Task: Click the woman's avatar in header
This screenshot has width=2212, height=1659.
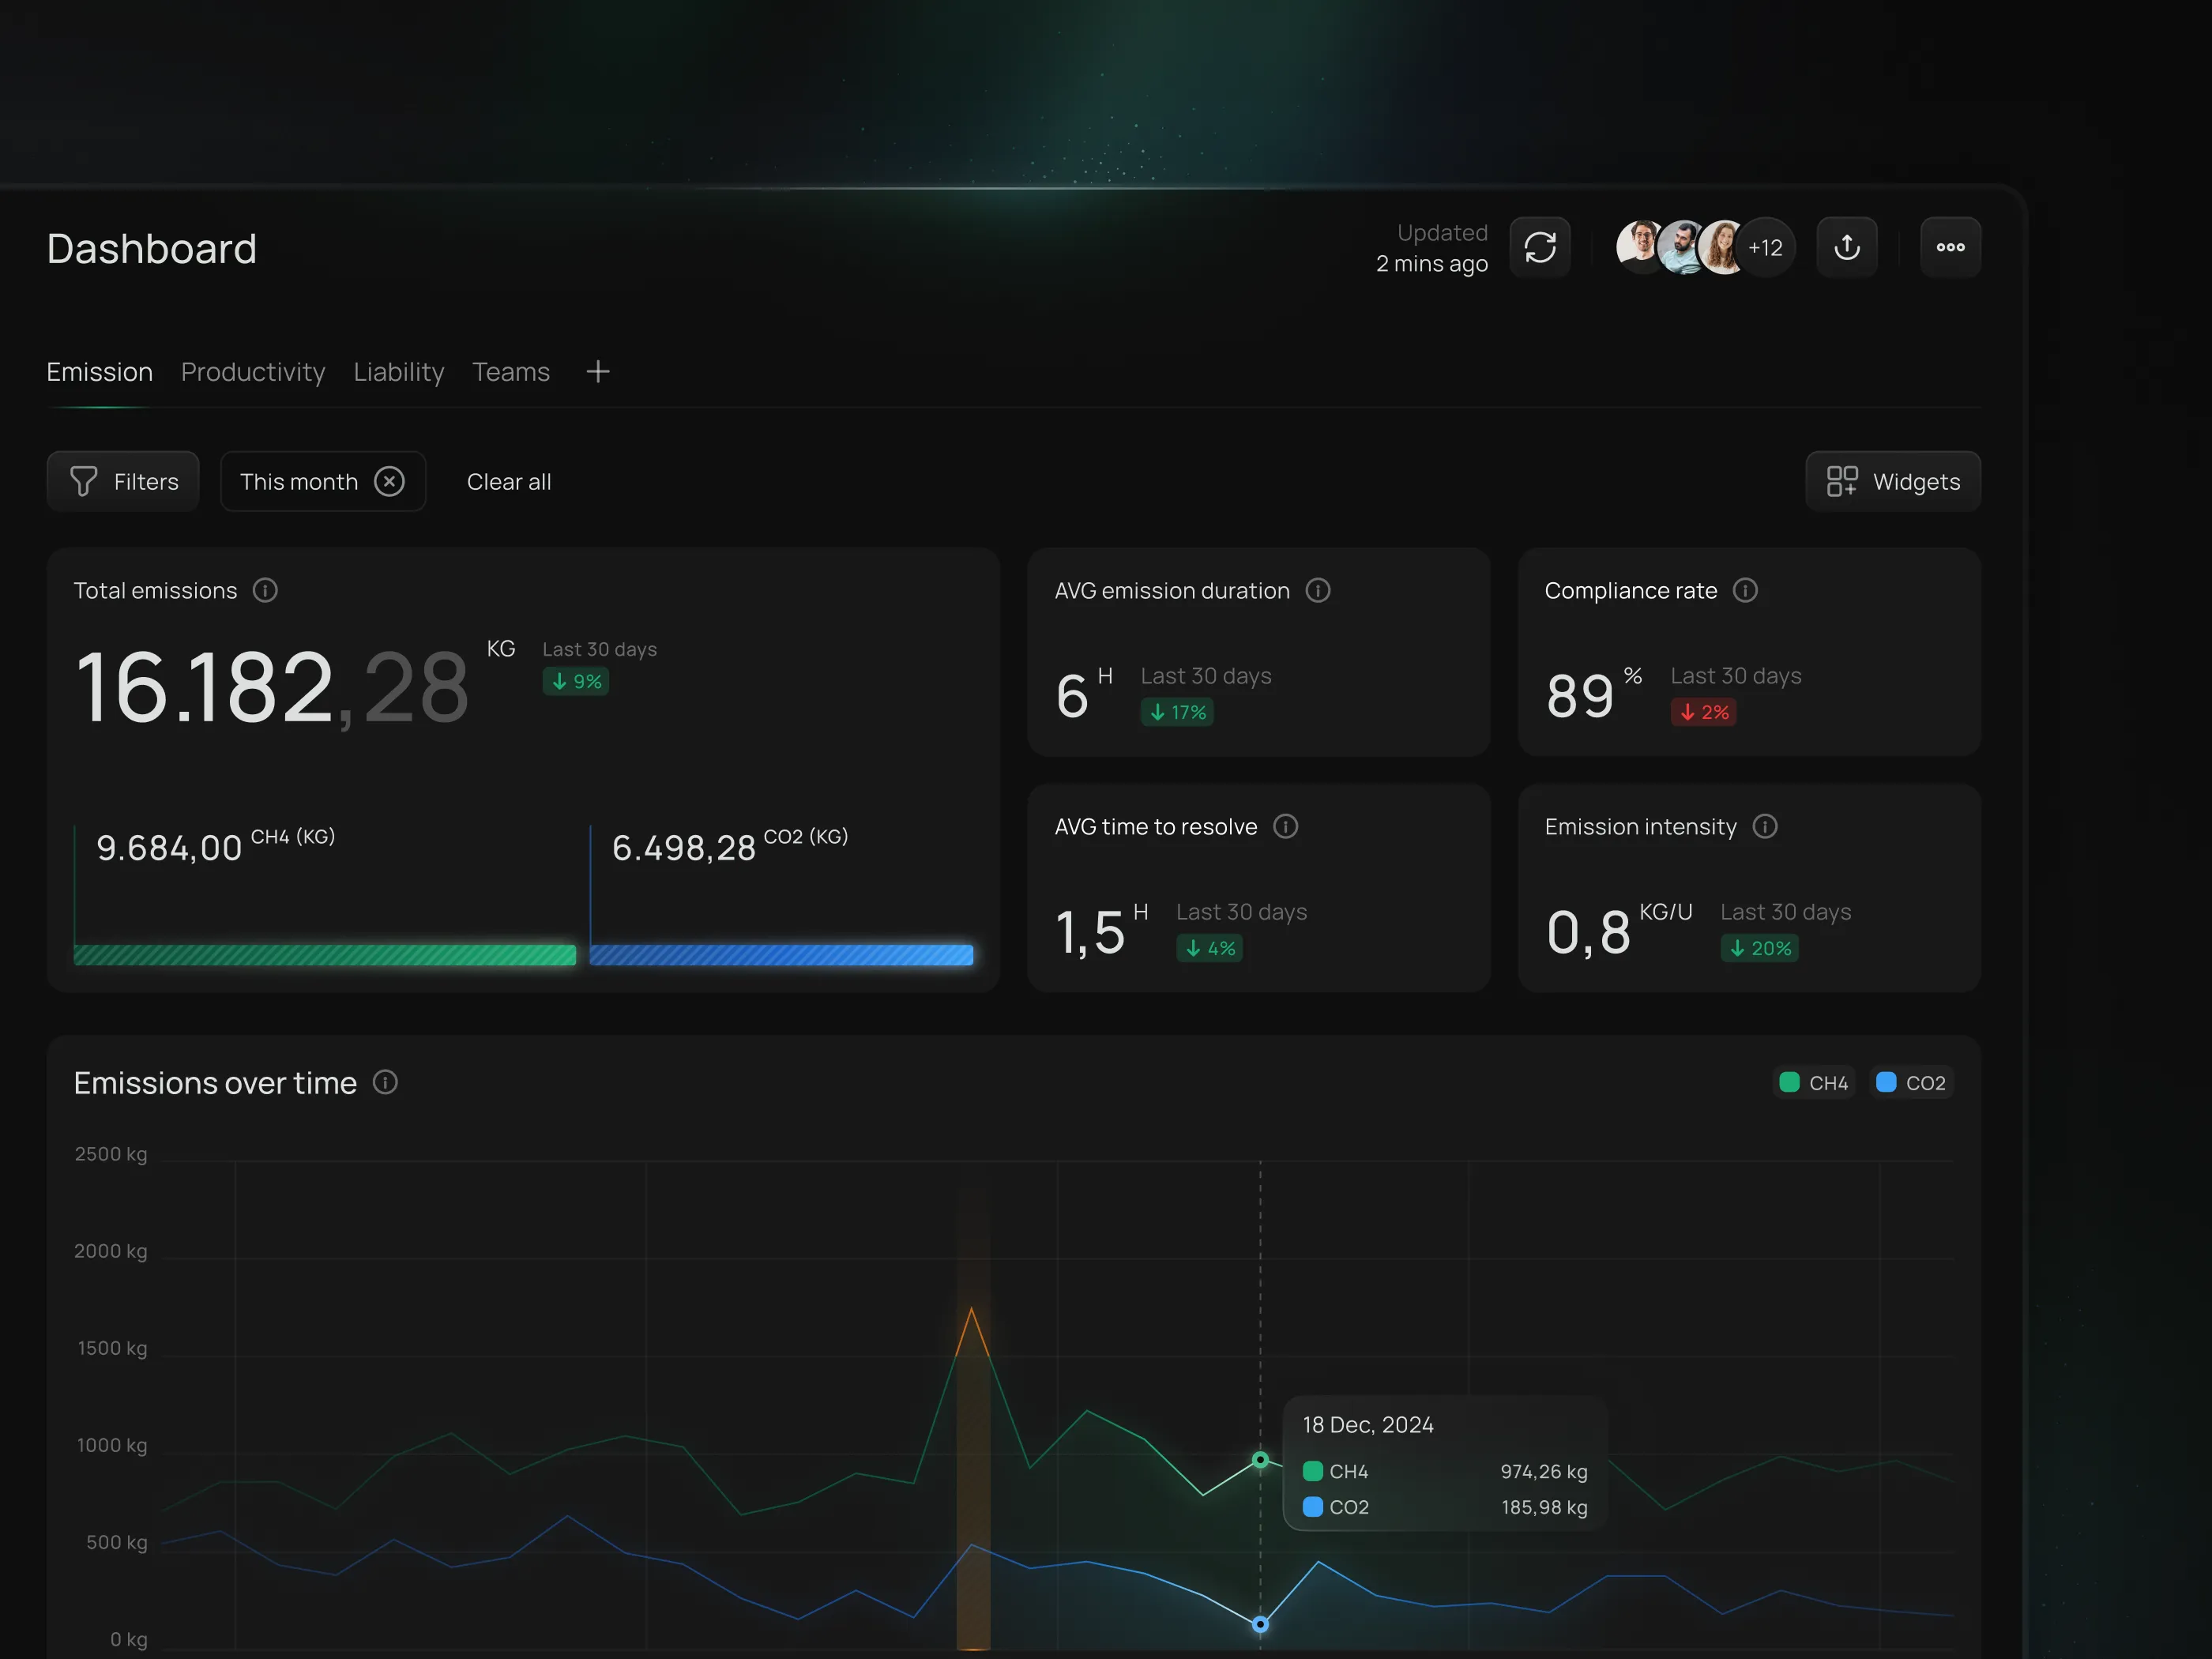Action: click(1723, 247)
